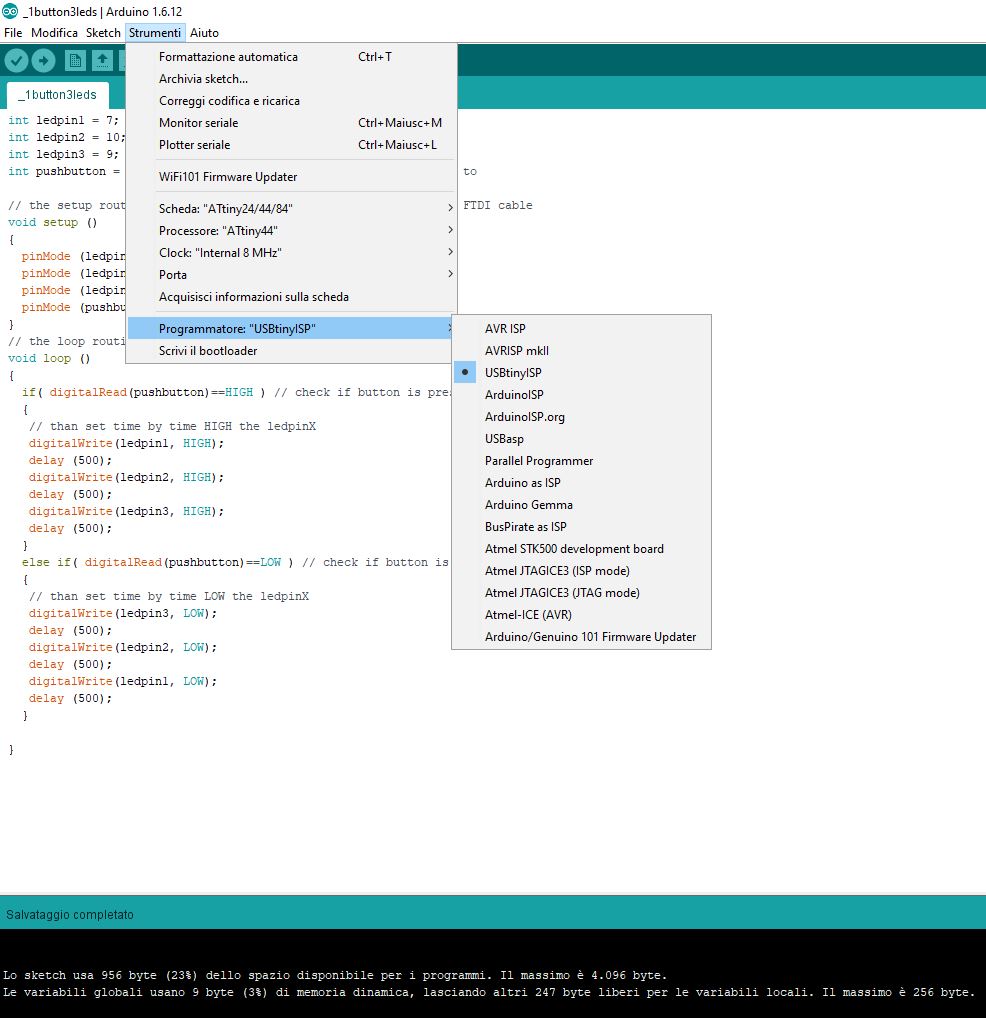This screenshot has width=986, height=1018.
Task: Open the Aiuto menu
Action: click(204, 32)
